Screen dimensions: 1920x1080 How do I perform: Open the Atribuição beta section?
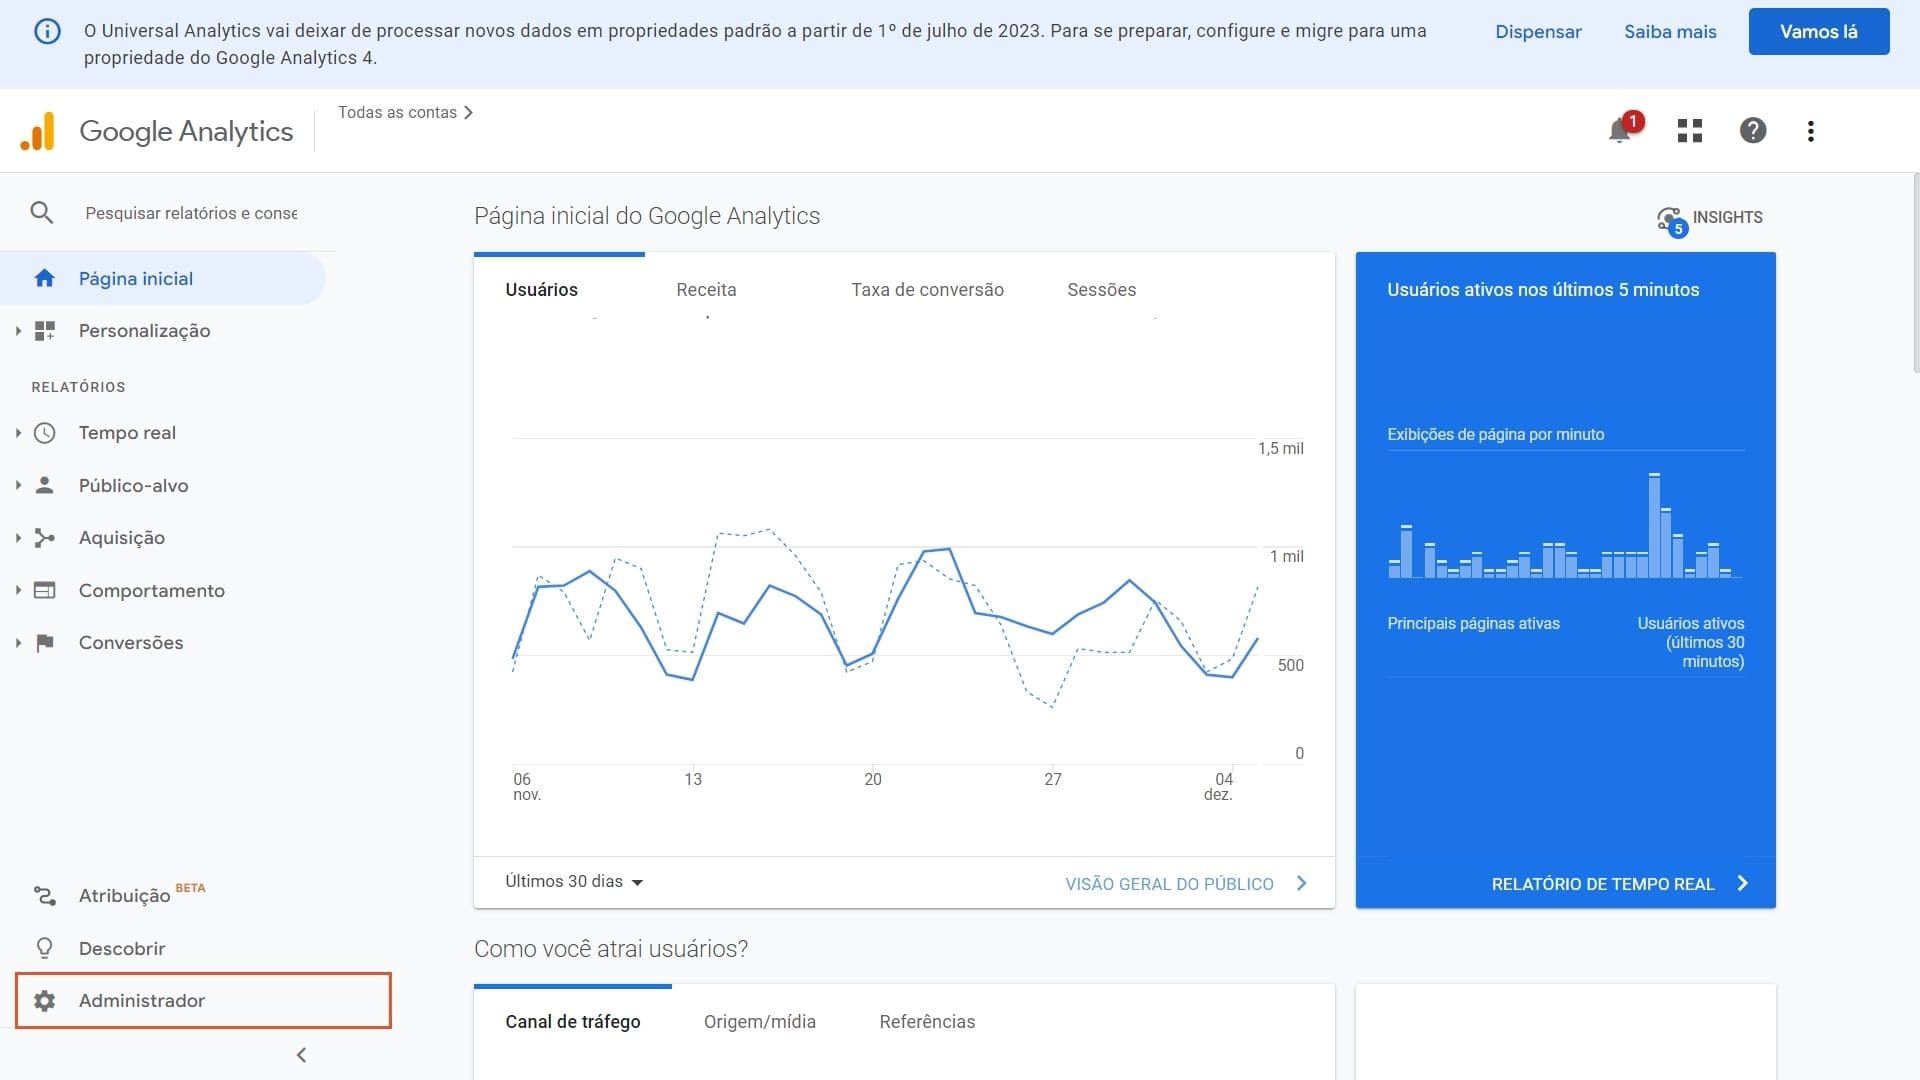124,896
